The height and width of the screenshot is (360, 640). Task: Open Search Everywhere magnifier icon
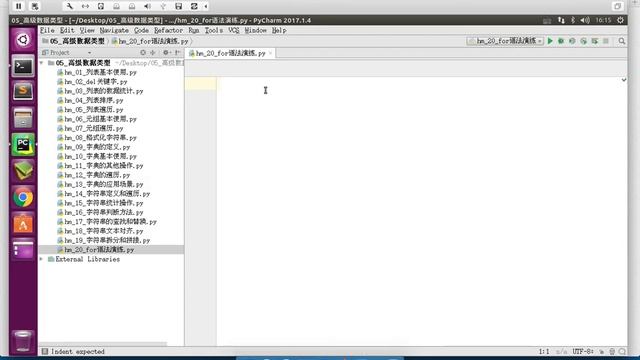coord(622,41)
